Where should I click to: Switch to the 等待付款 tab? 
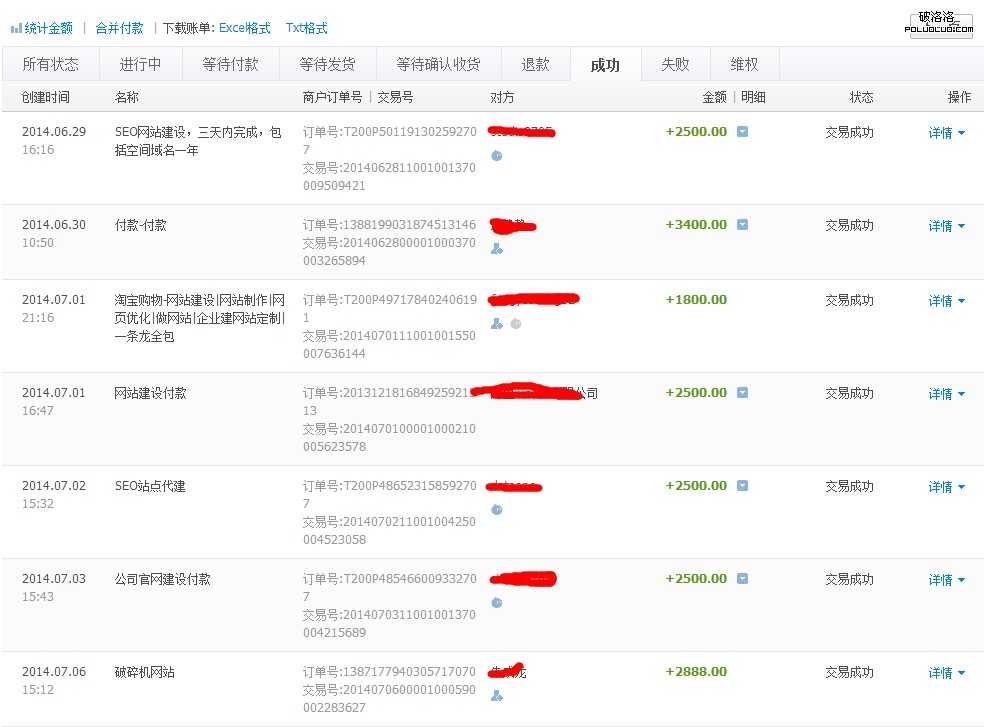pyautogui.click(x=230, y=64)
